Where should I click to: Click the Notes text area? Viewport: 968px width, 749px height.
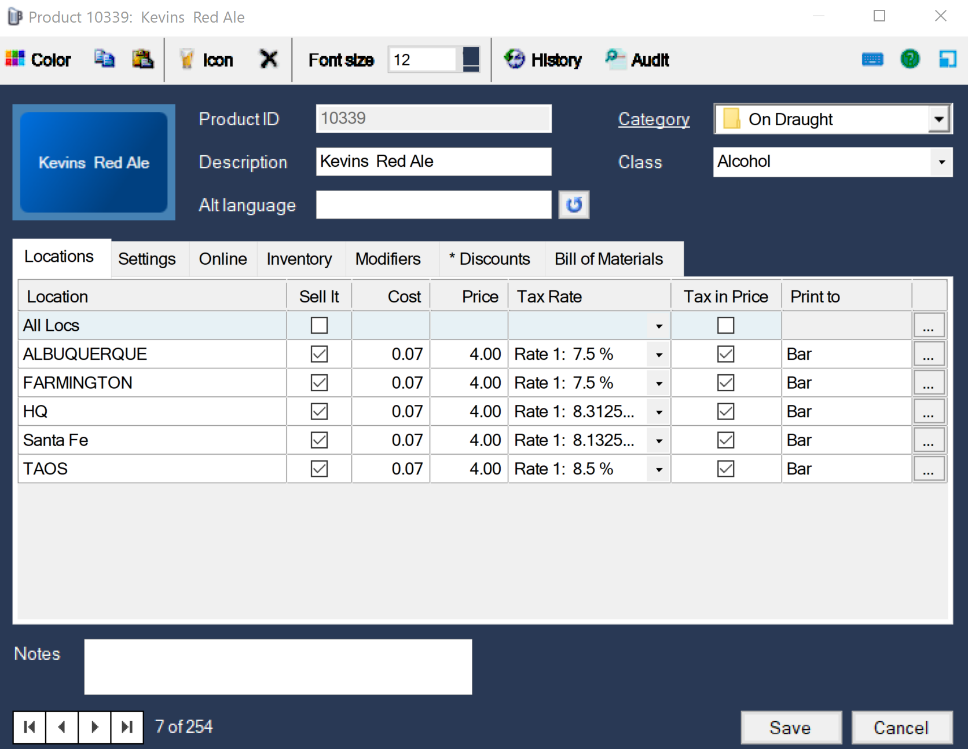278,667
